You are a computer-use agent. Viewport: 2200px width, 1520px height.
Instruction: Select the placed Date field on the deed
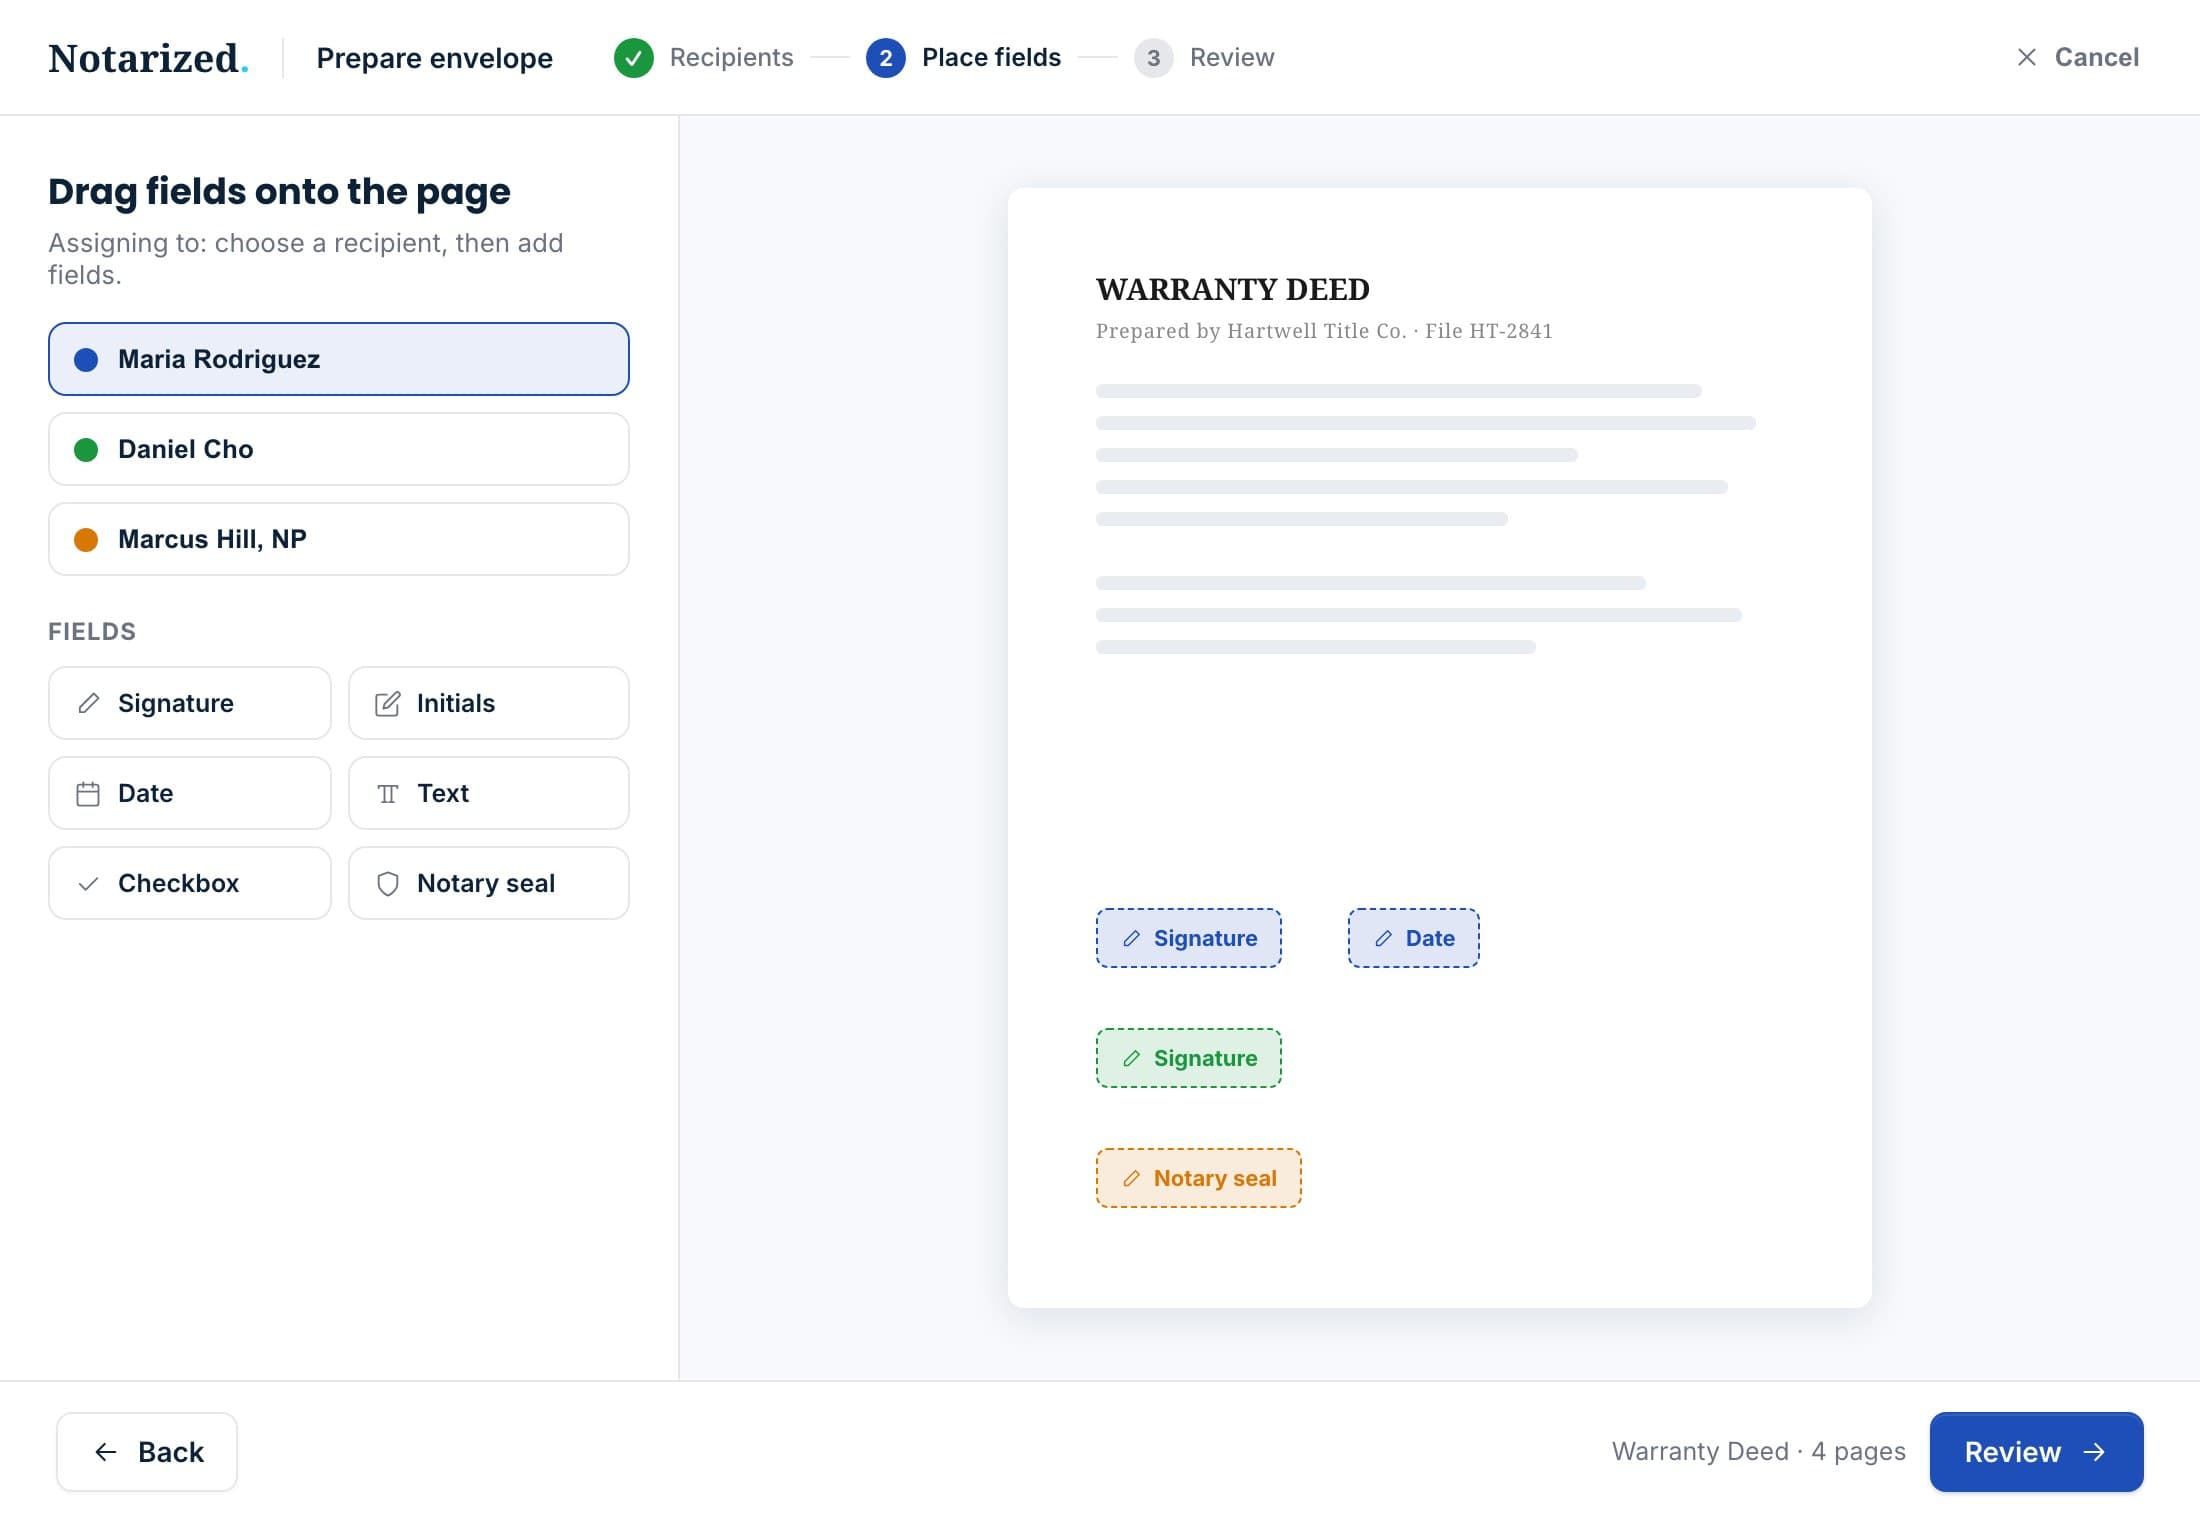click(1414, 938)
